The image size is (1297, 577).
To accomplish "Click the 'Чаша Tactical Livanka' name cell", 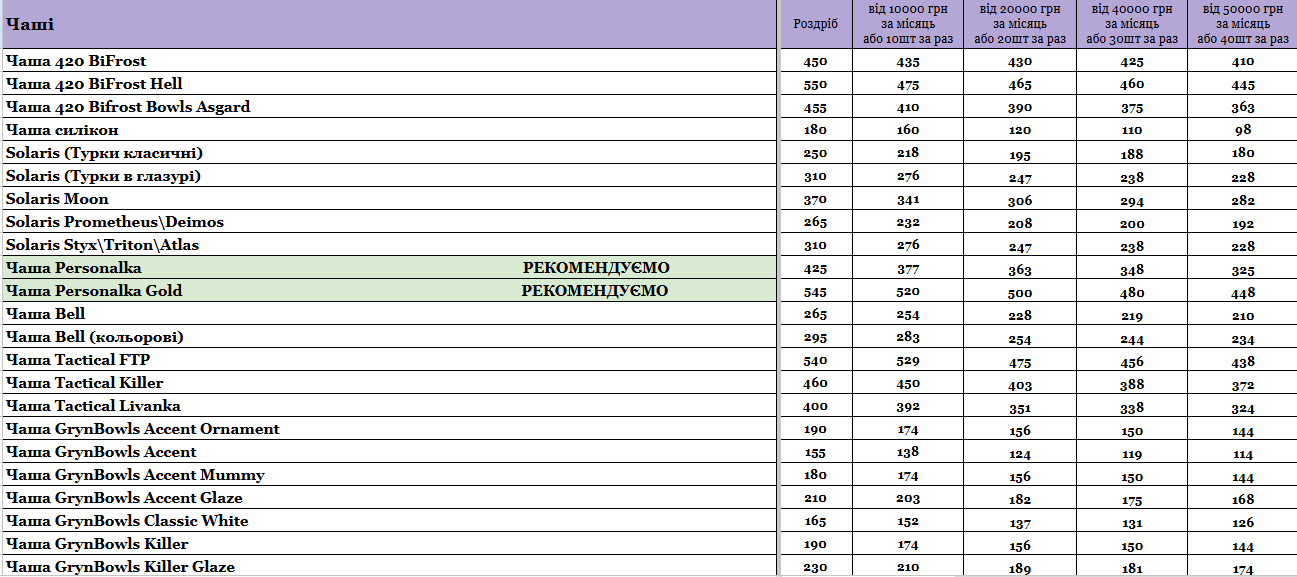I will point(390,406).
